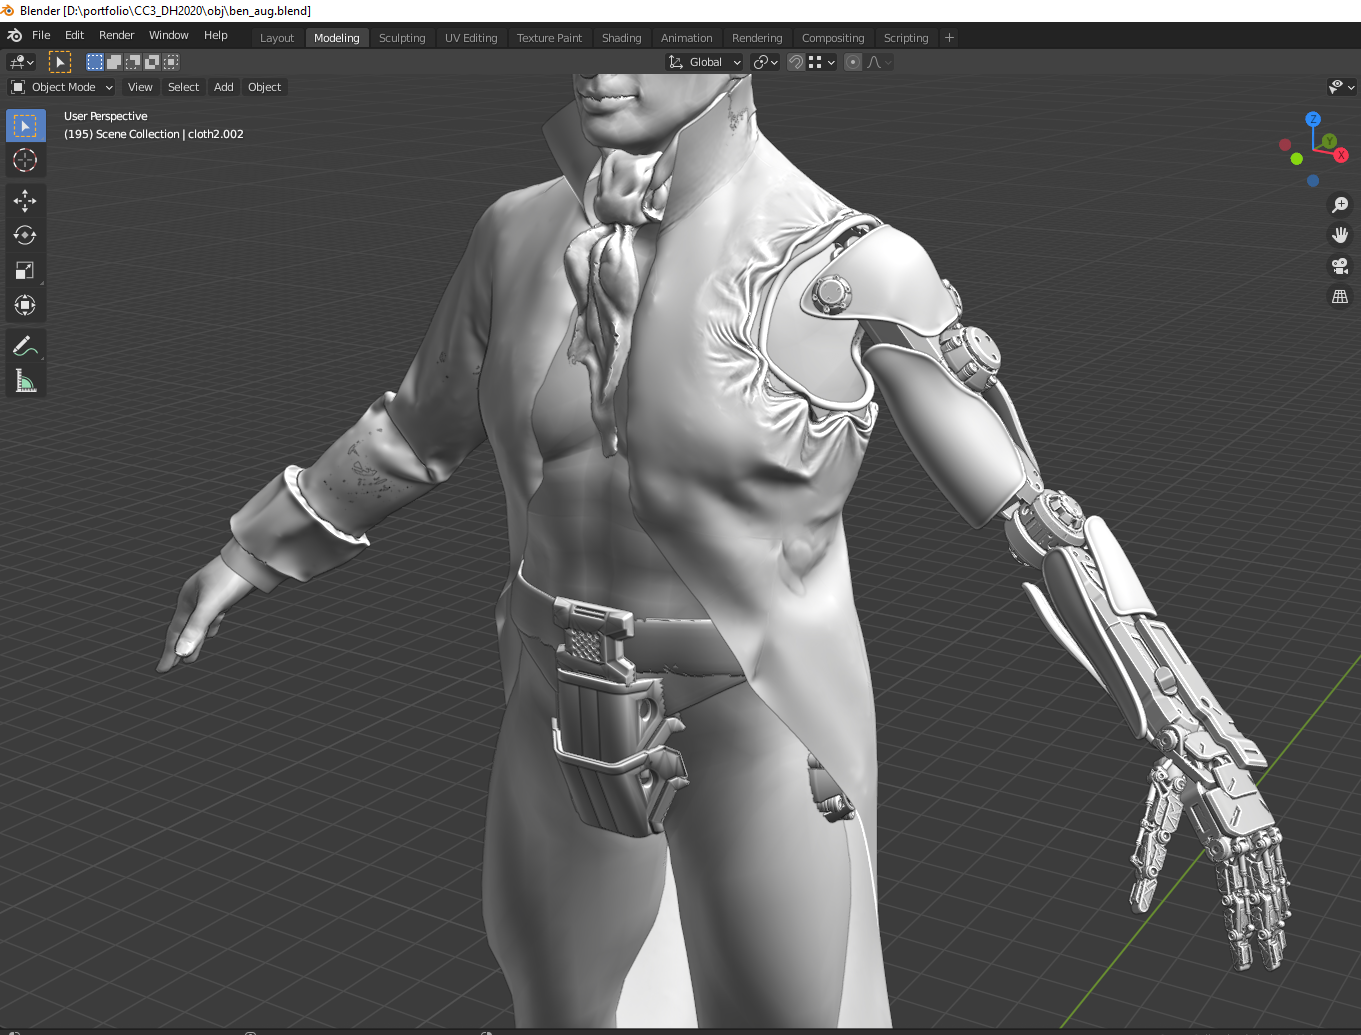
Task: Toggle snapping magnet button
Action: pos(796,62)
